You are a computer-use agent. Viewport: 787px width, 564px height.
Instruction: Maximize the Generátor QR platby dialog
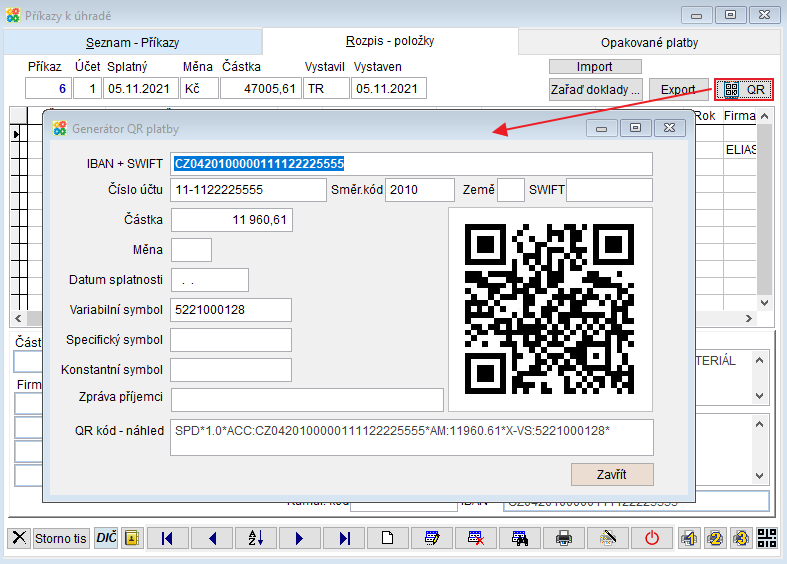pos(635,128)
